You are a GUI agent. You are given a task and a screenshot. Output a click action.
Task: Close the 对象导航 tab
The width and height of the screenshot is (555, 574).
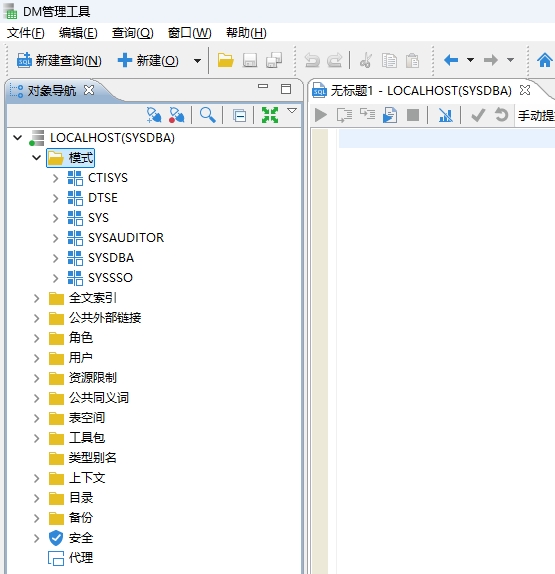click(89, 90)
